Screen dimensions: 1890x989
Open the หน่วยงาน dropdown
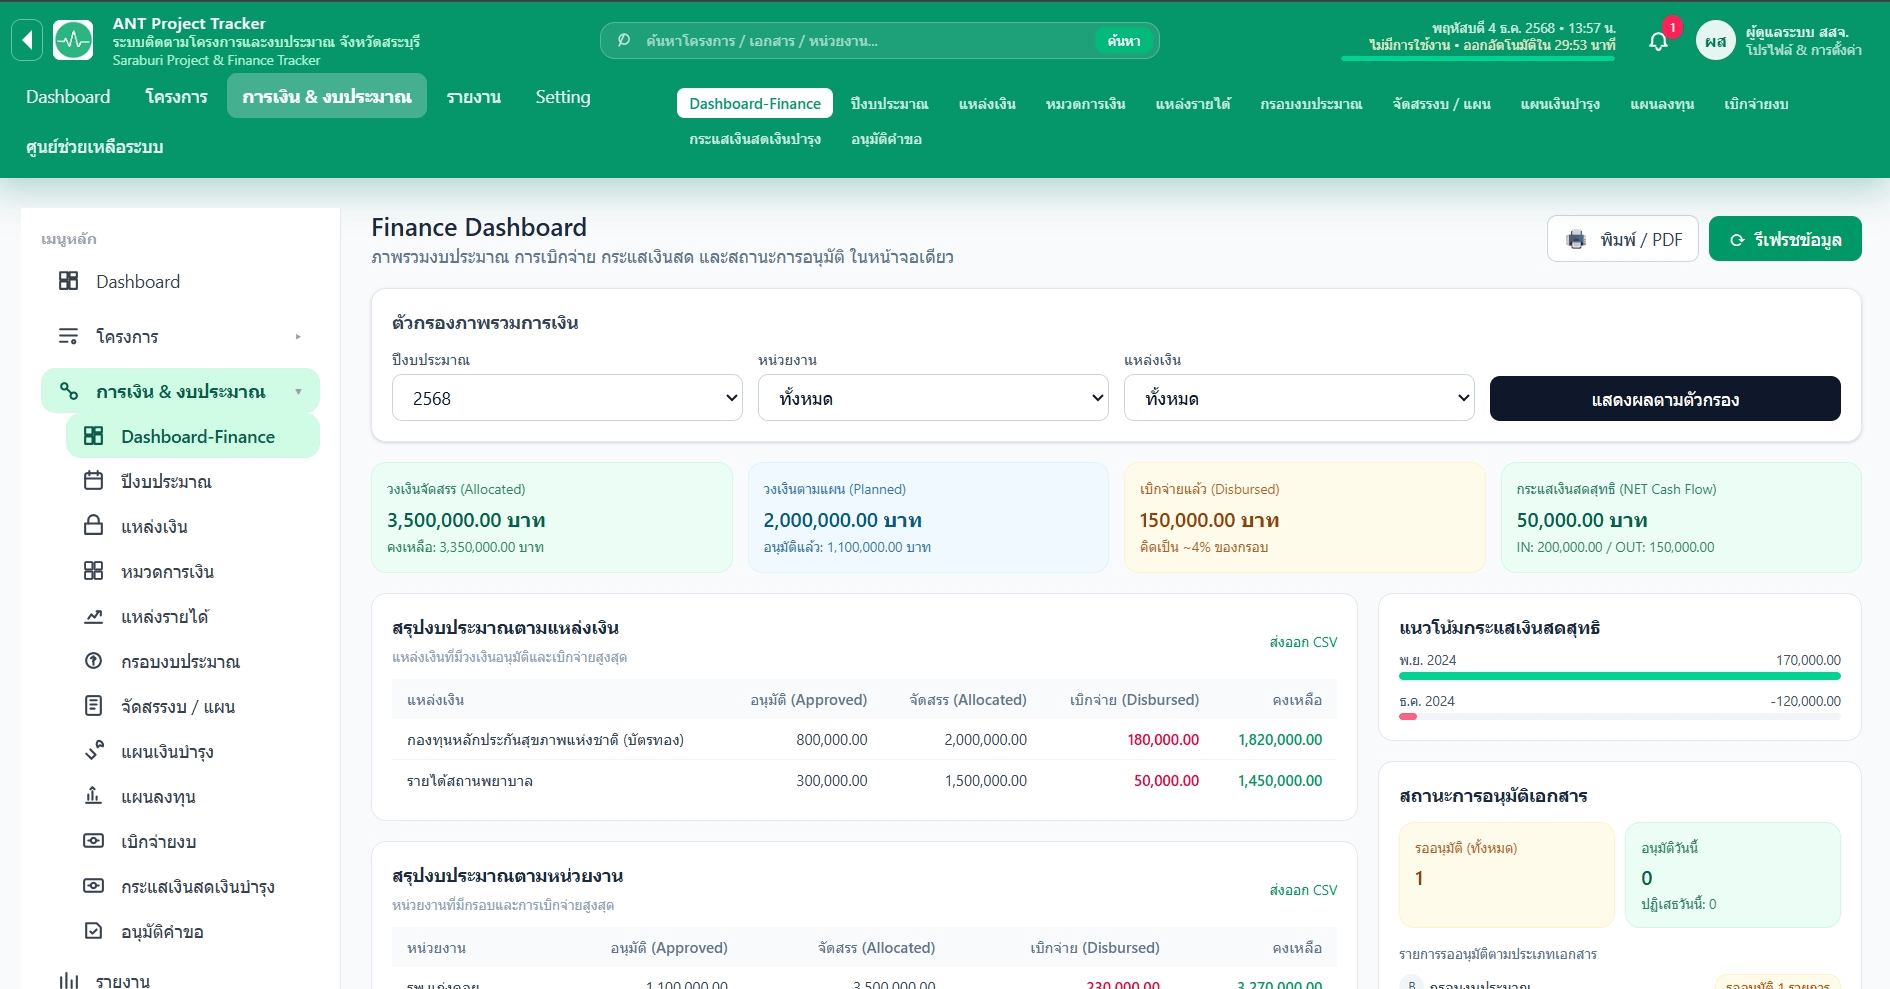932,398
